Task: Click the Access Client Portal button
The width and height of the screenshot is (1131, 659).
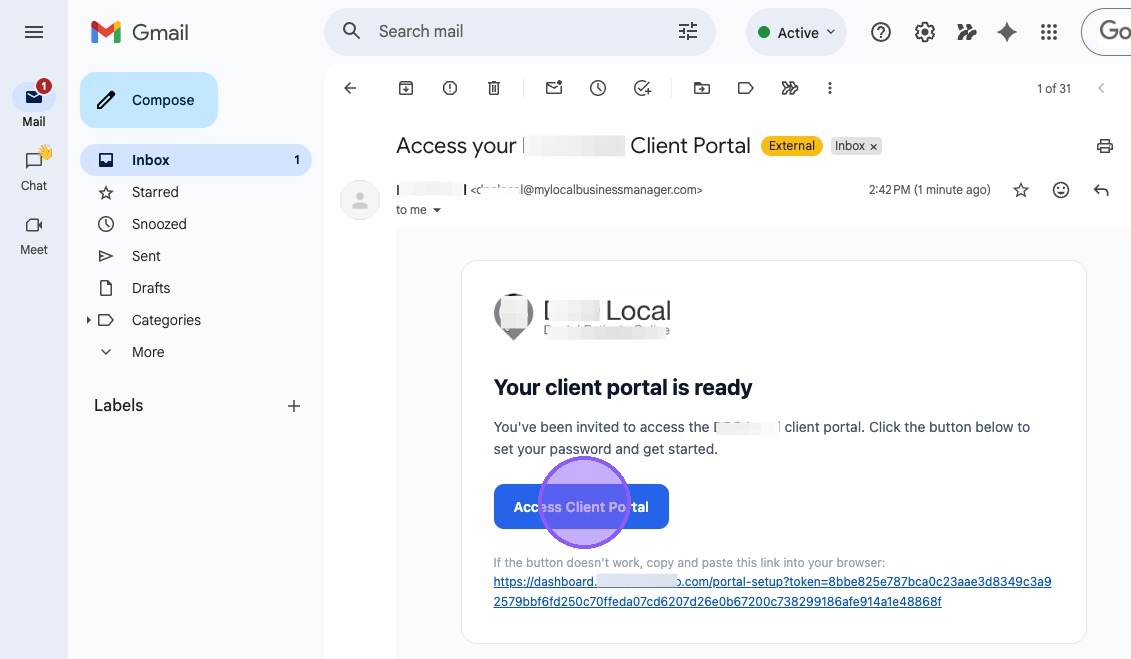Action: pyautogui.click(x=581, y=506)
